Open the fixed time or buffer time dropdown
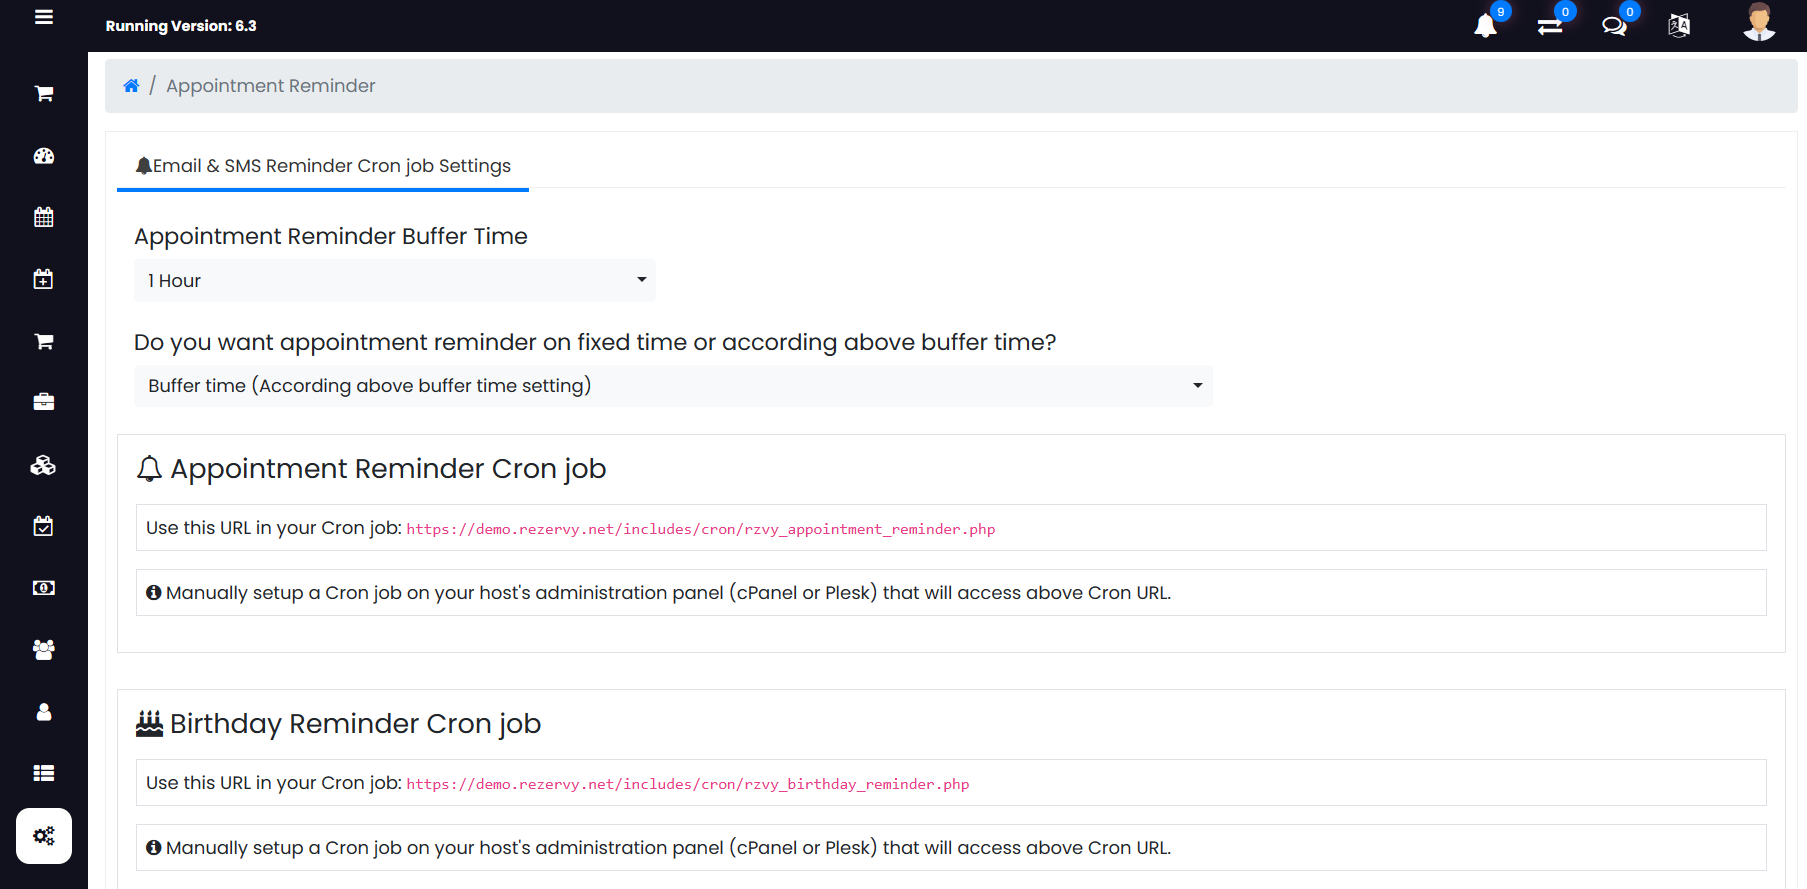 [x=673, y=386]
